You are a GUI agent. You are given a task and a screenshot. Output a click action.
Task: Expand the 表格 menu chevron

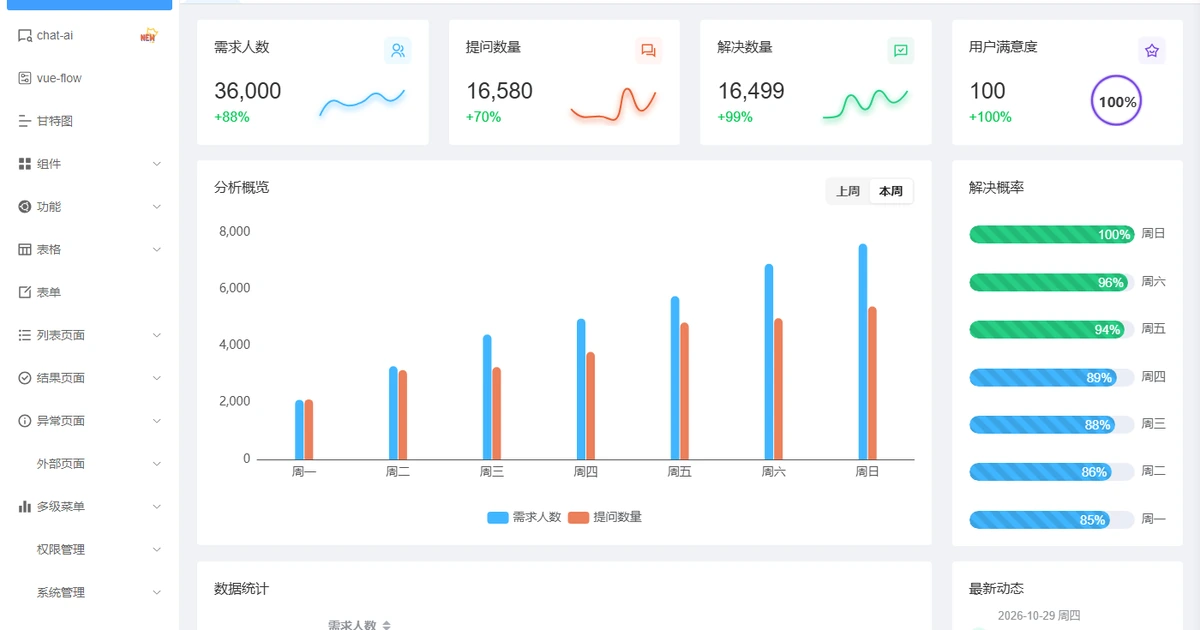pyautogui.click(x=157, y=249)
